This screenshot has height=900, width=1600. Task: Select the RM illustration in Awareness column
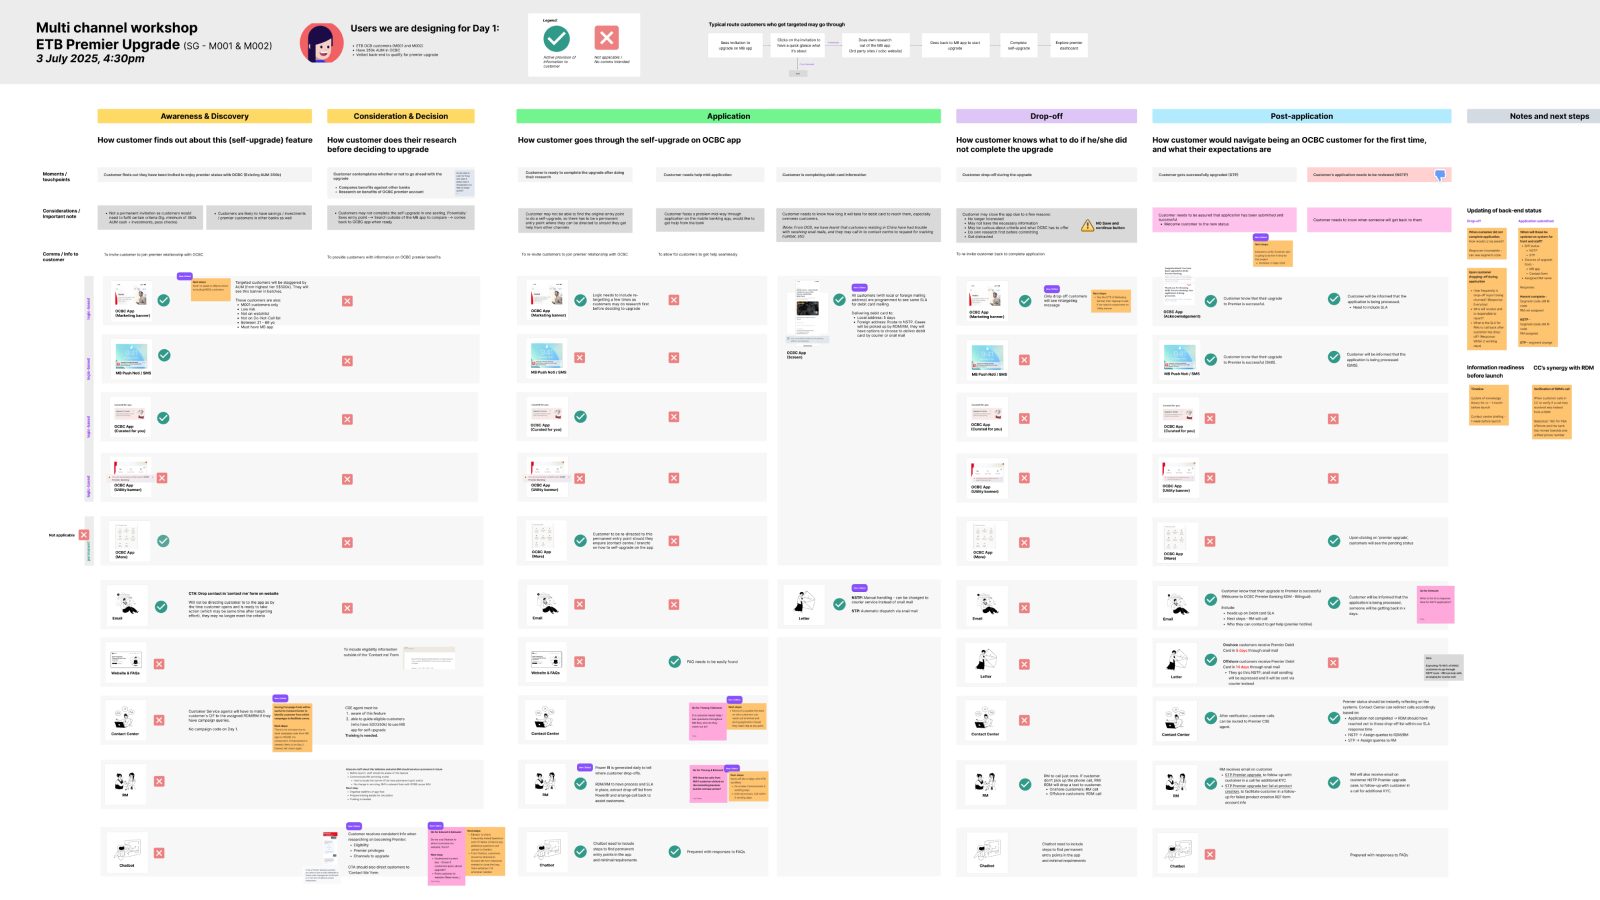pos(125,780)
